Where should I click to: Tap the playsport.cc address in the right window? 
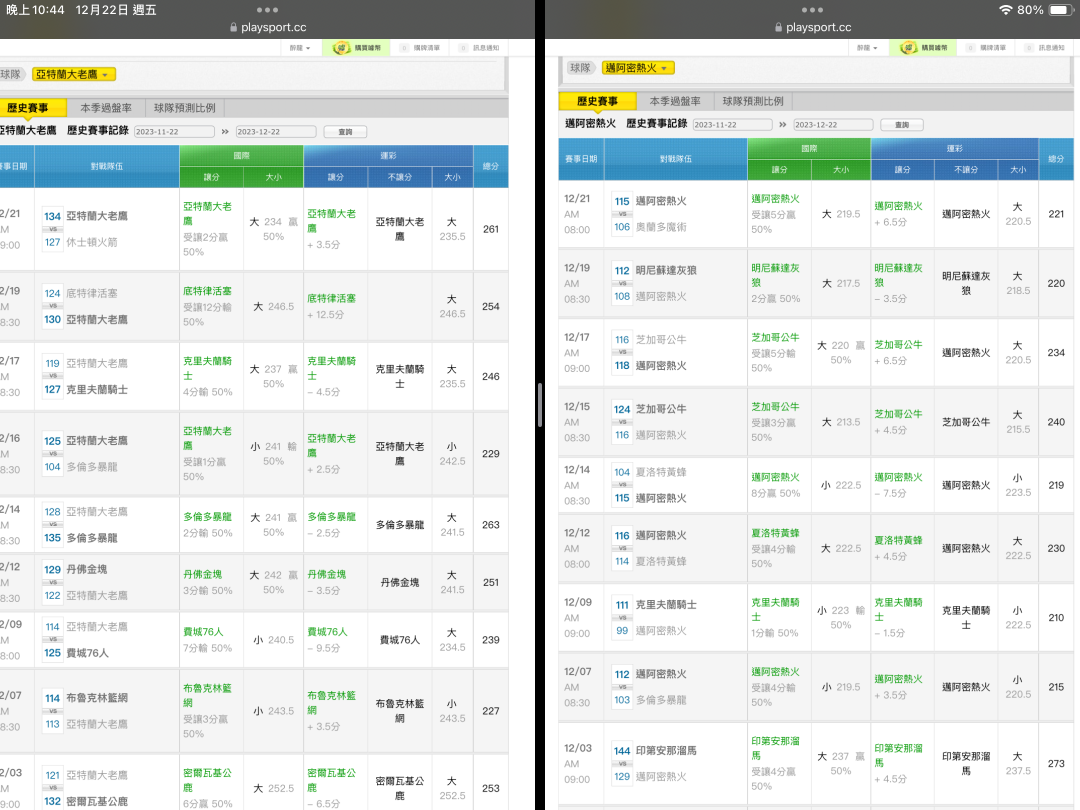pos(818,28)
